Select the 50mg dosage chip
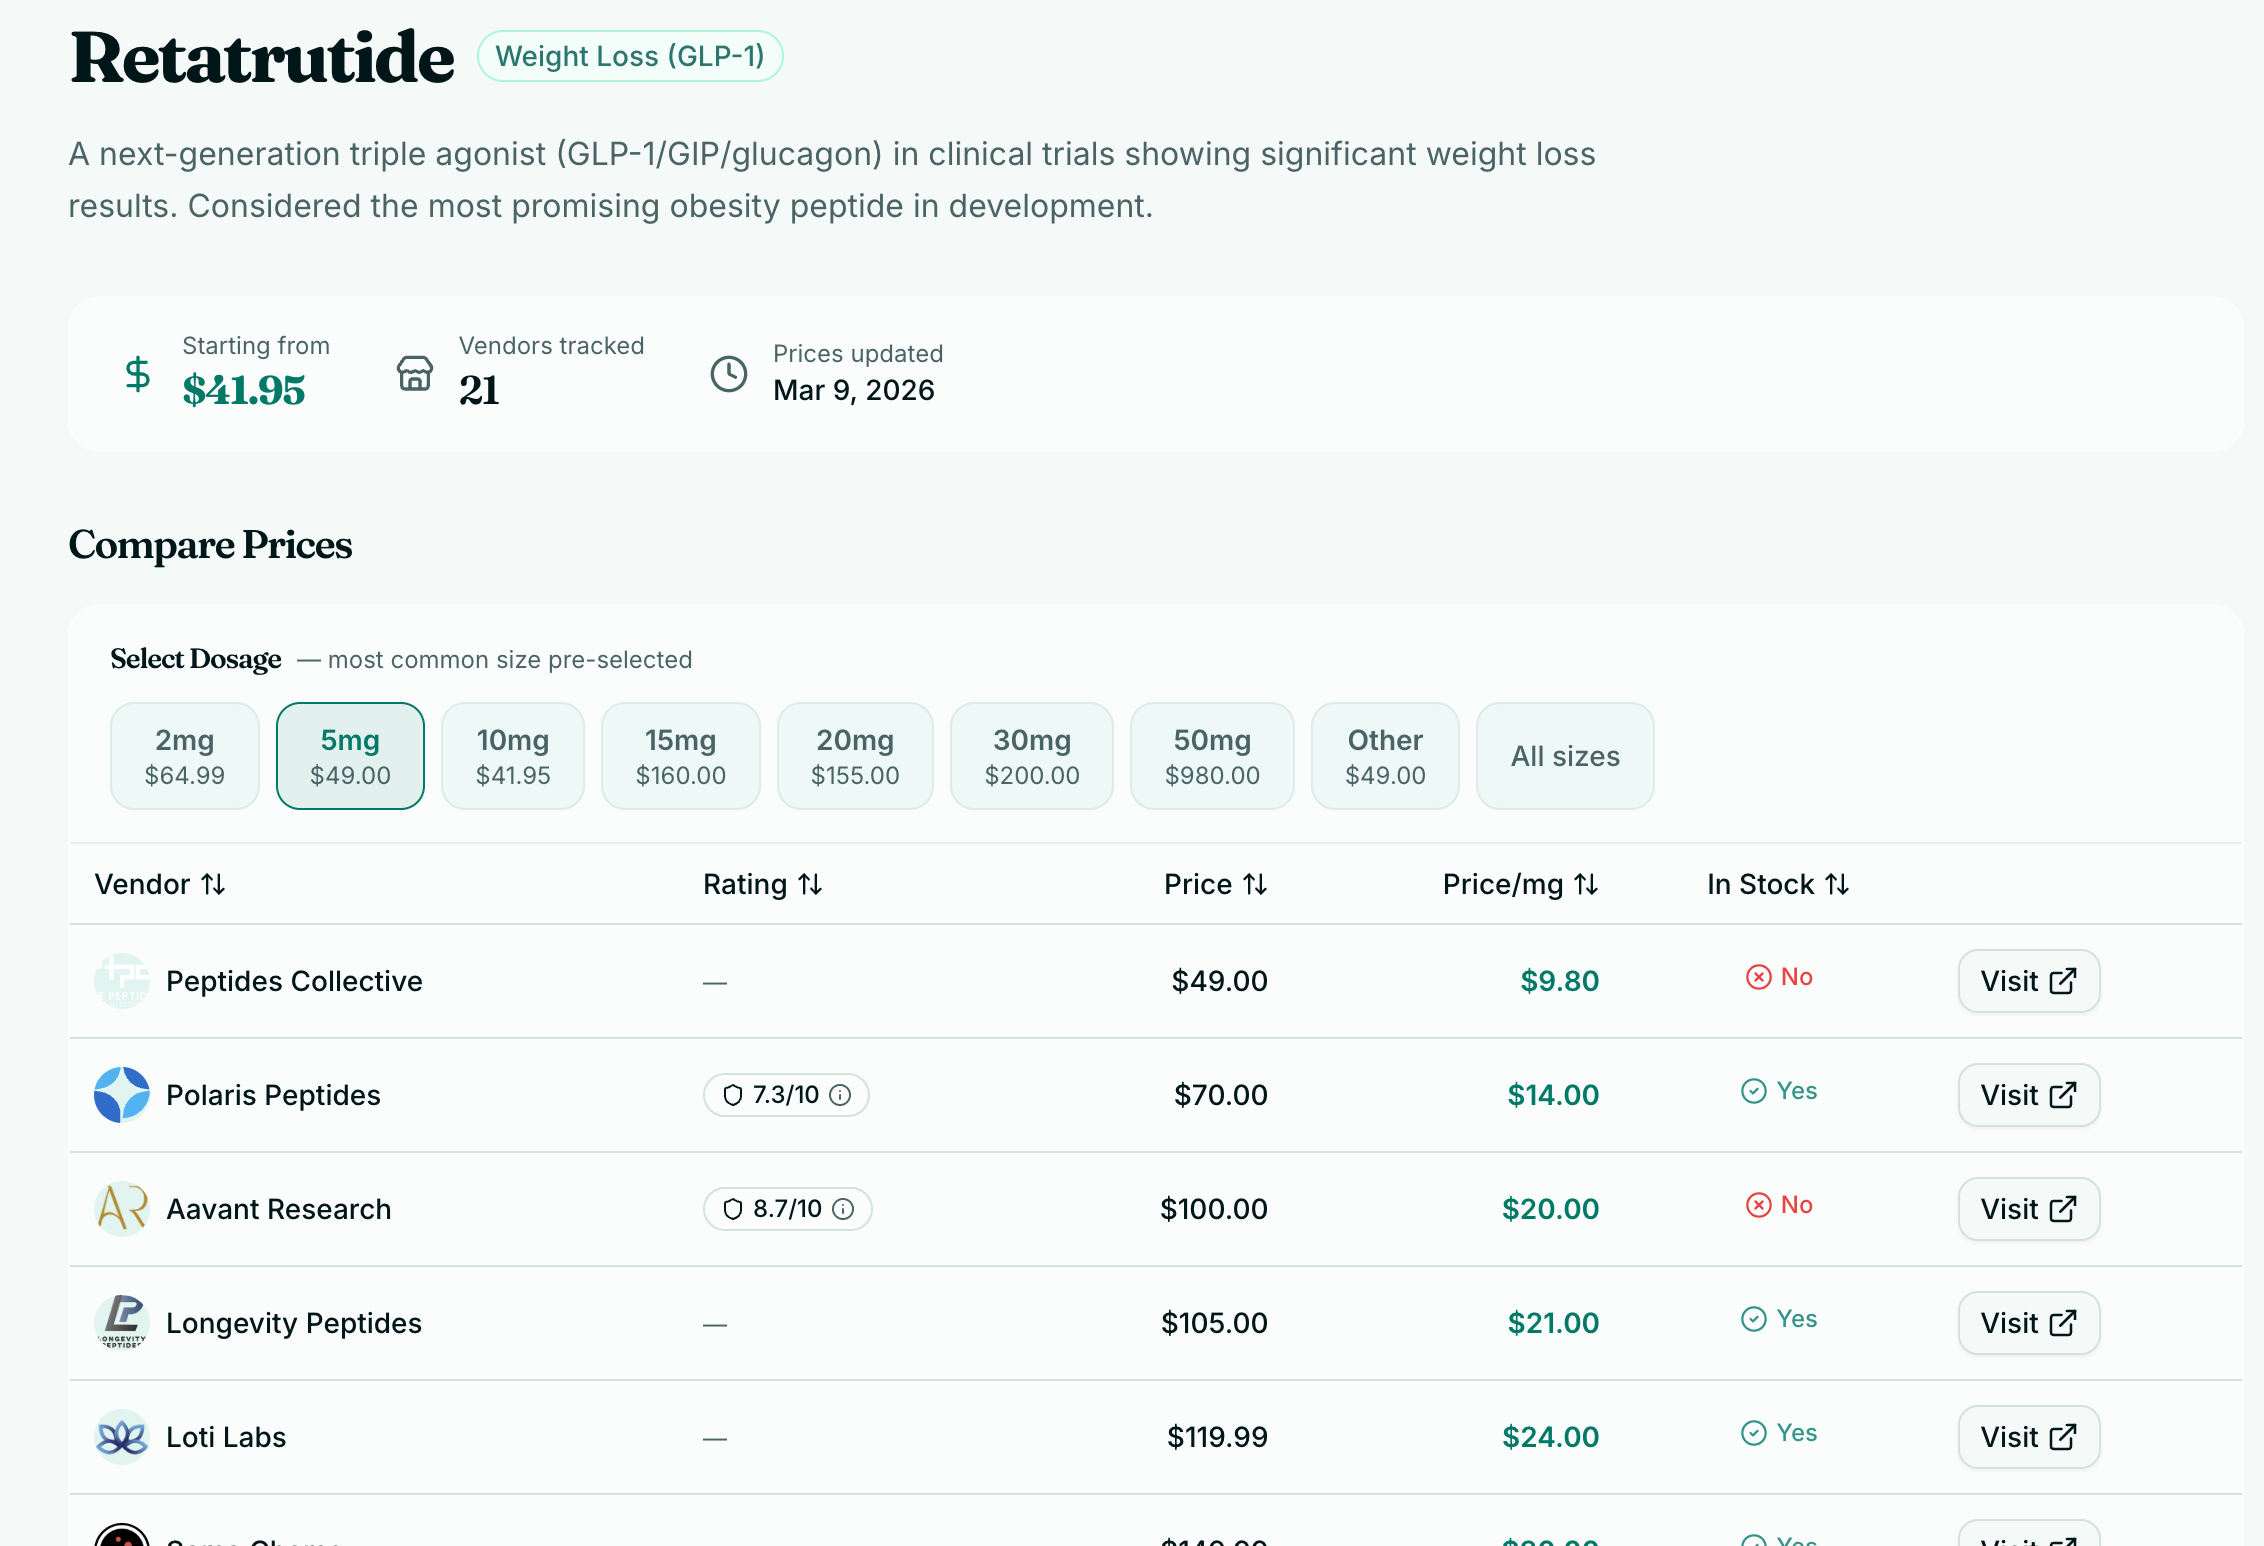Viewport: 2264px width, 1546px height. pos(1211,756)
